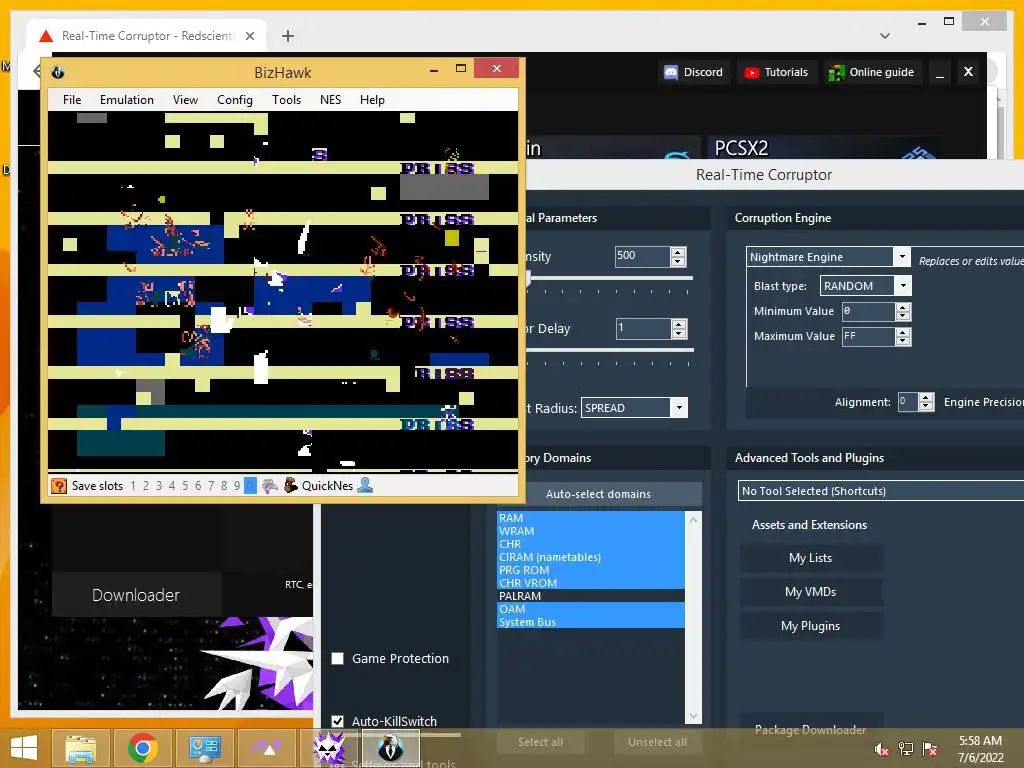Click the Maximum Value field showing FF

(x=869, y=336)
